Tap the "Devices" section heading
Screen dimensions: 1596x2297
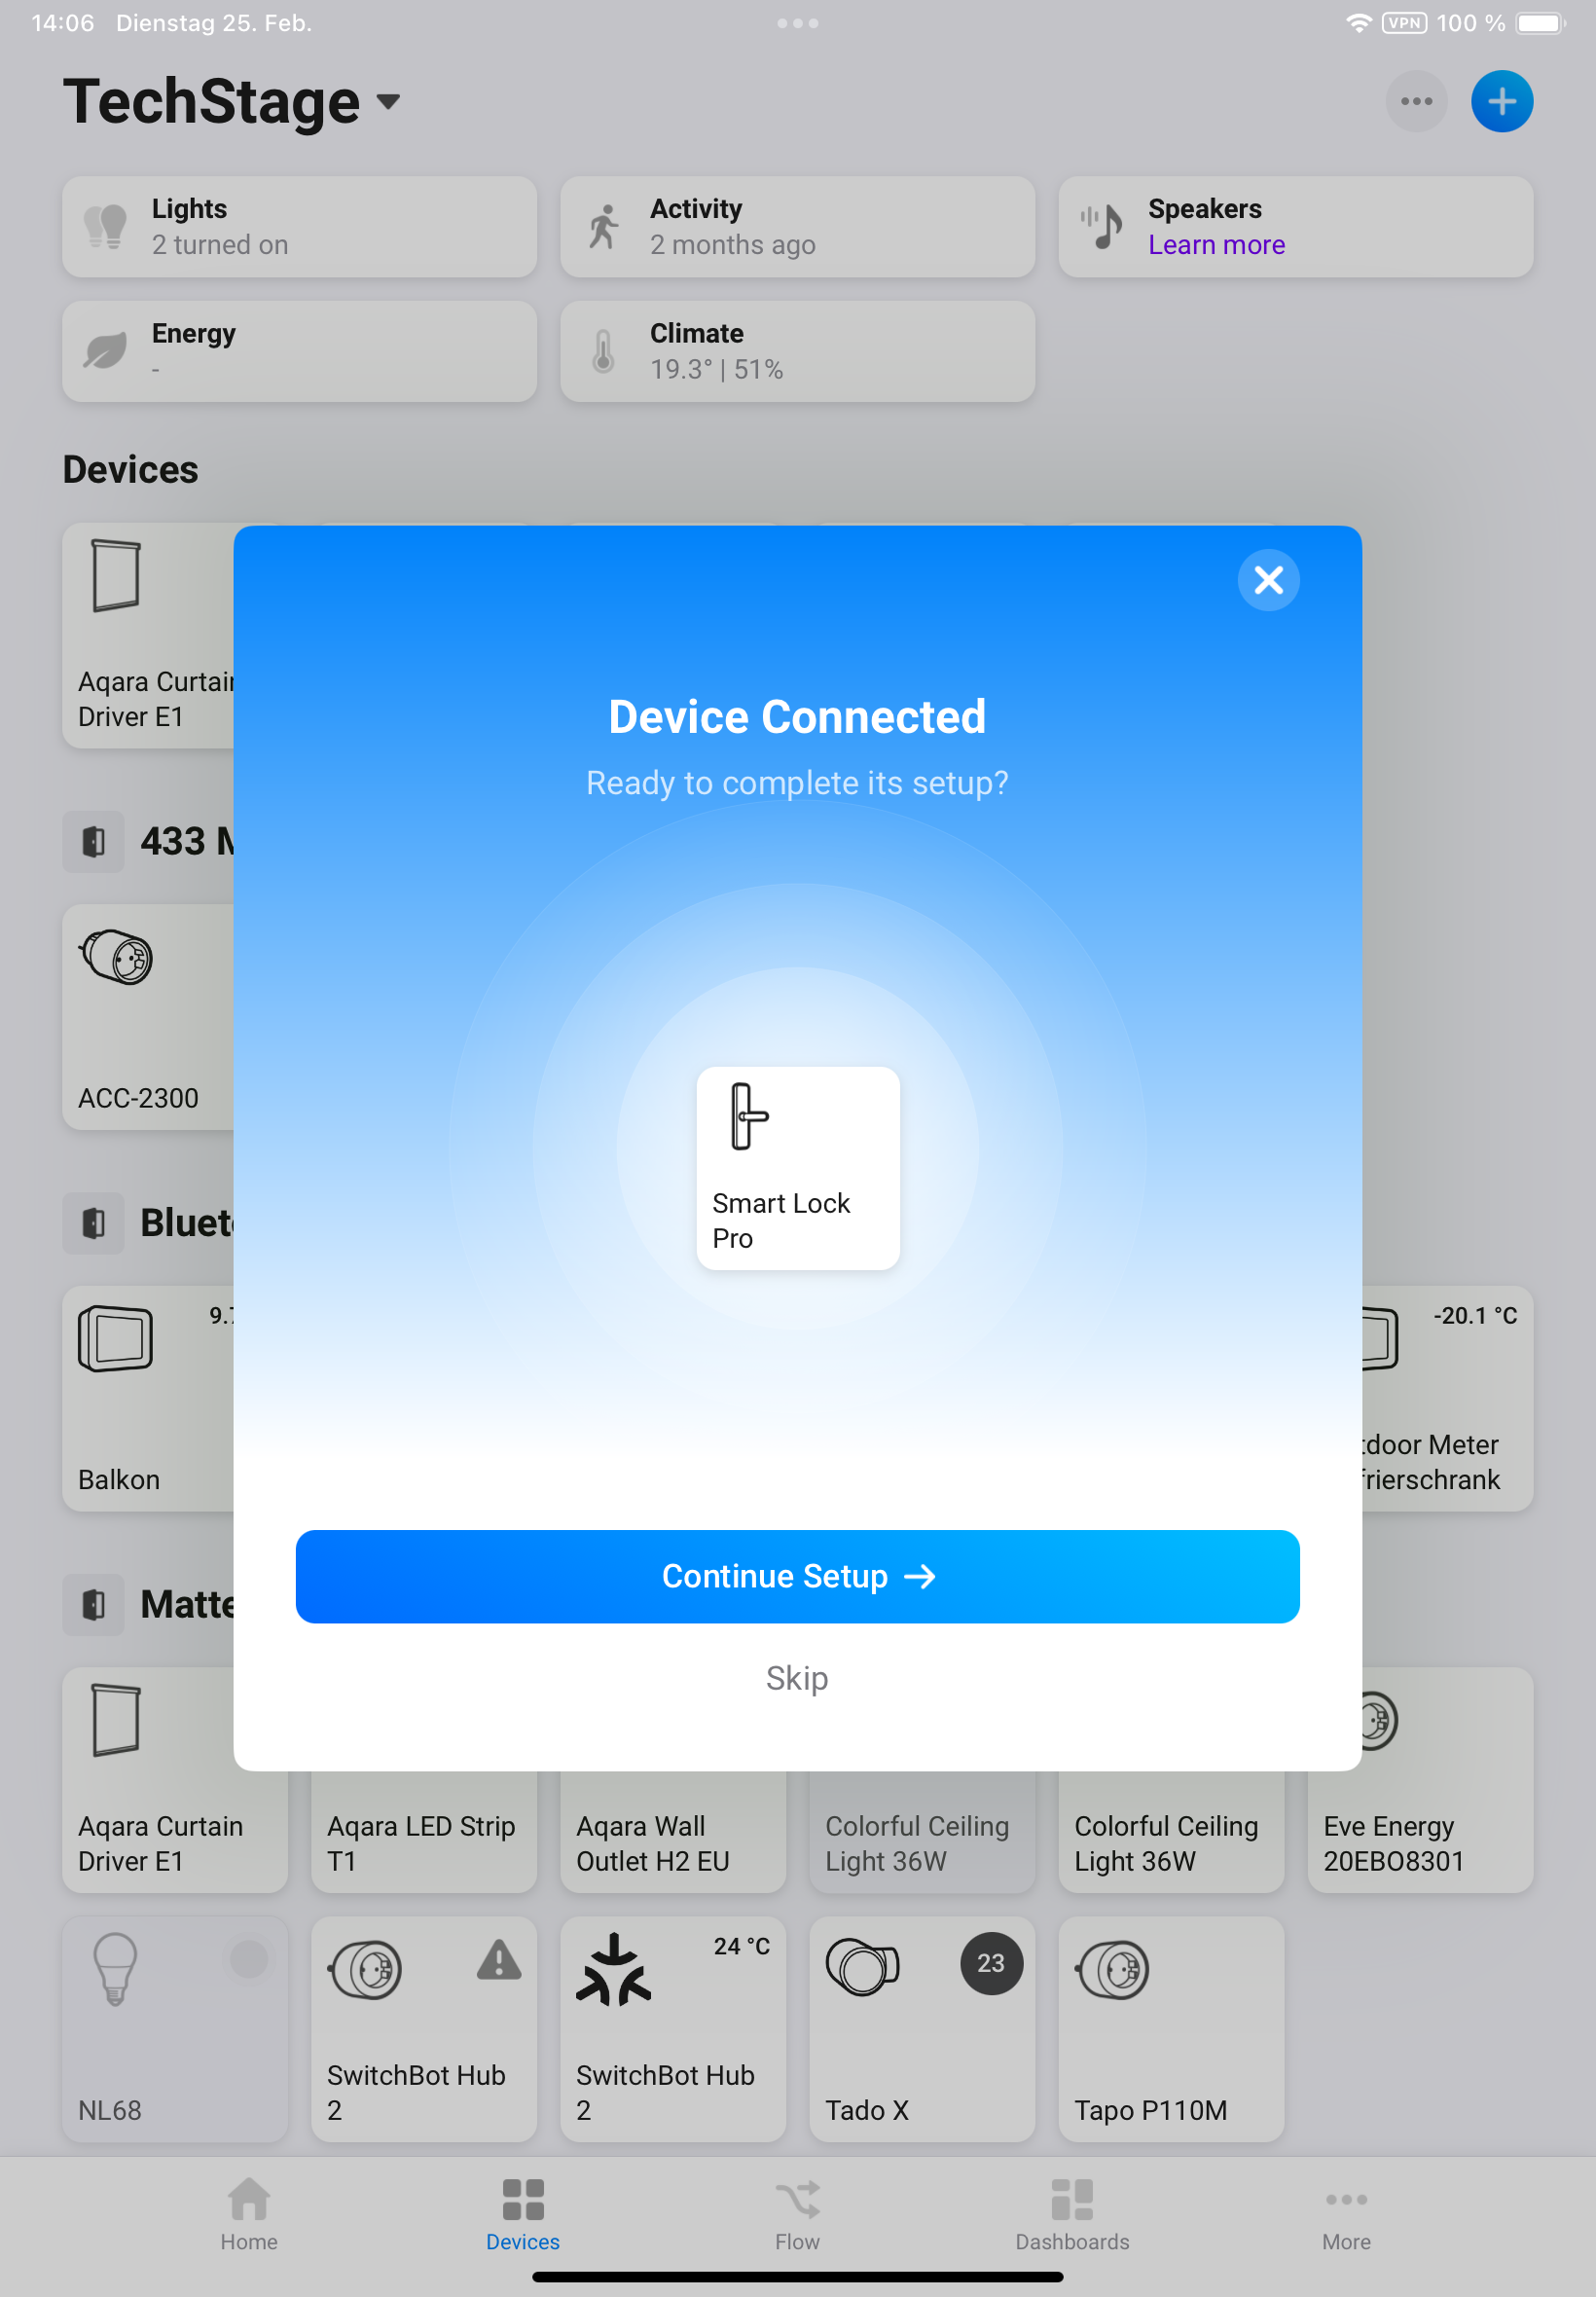point(131,470)
